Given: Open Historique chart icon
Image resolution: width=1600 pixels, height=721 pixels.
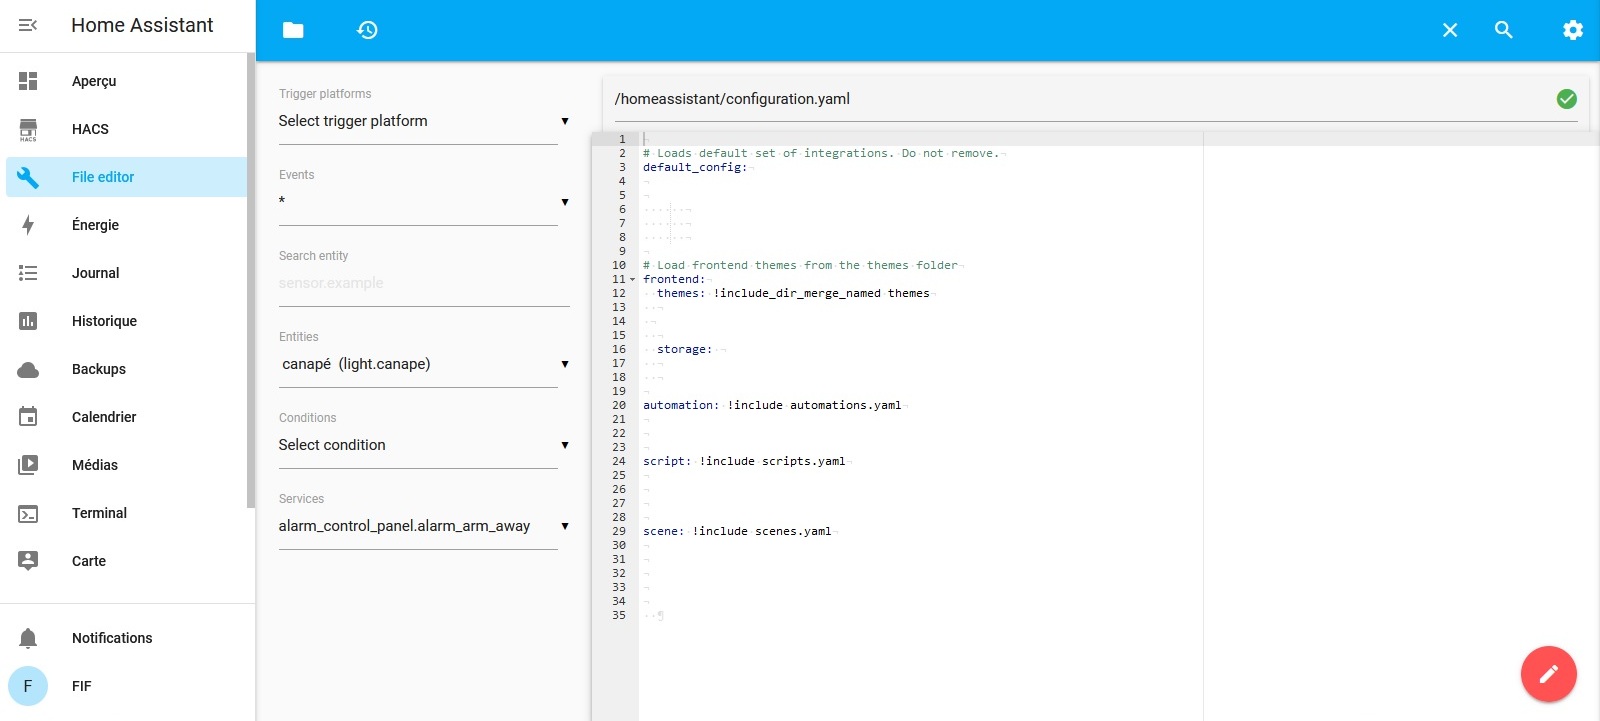Looking at the screenshot, I should tap(28, 321).
